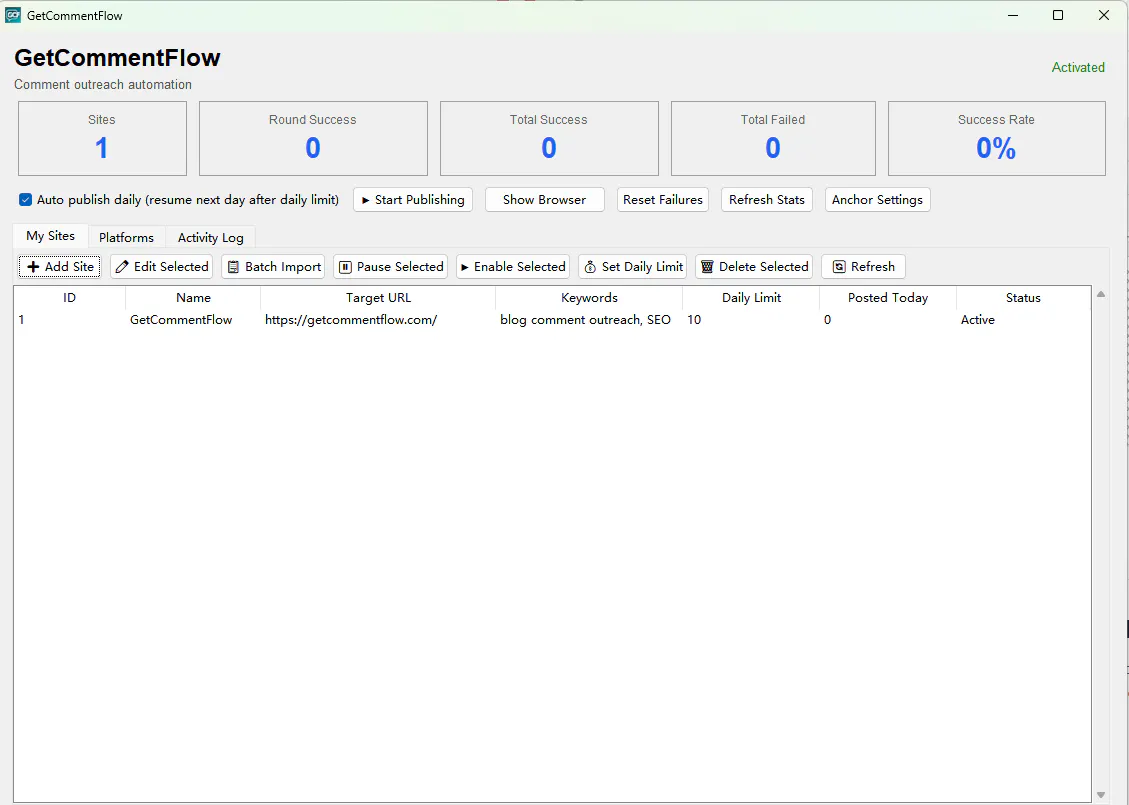This screenshot has width=1129, height=805.
Task: Maximize the GetCommentFlow window
Action: [x=1058, y=15]
